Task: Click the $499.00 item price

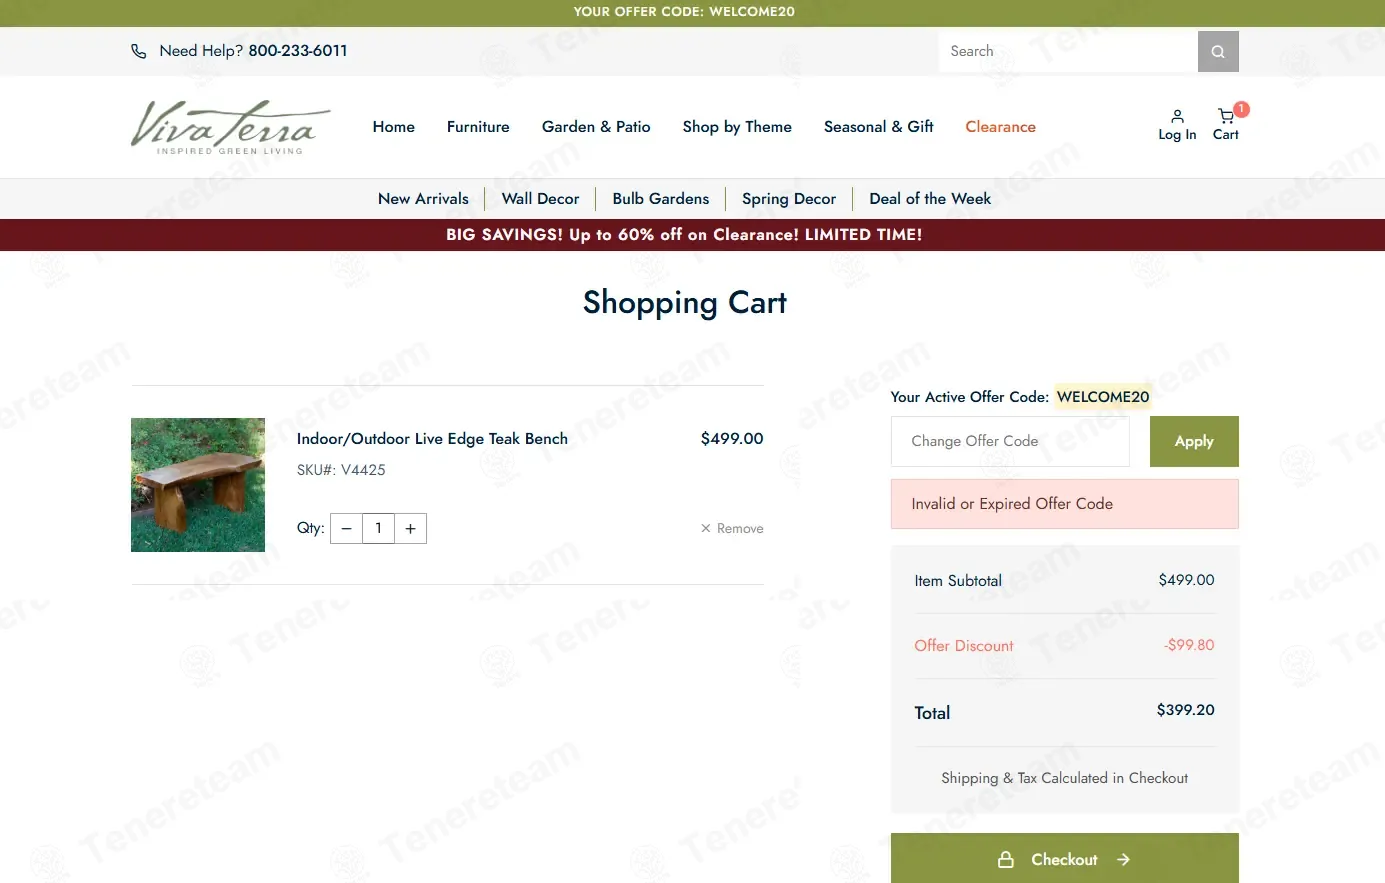Action: coord(732,439)
